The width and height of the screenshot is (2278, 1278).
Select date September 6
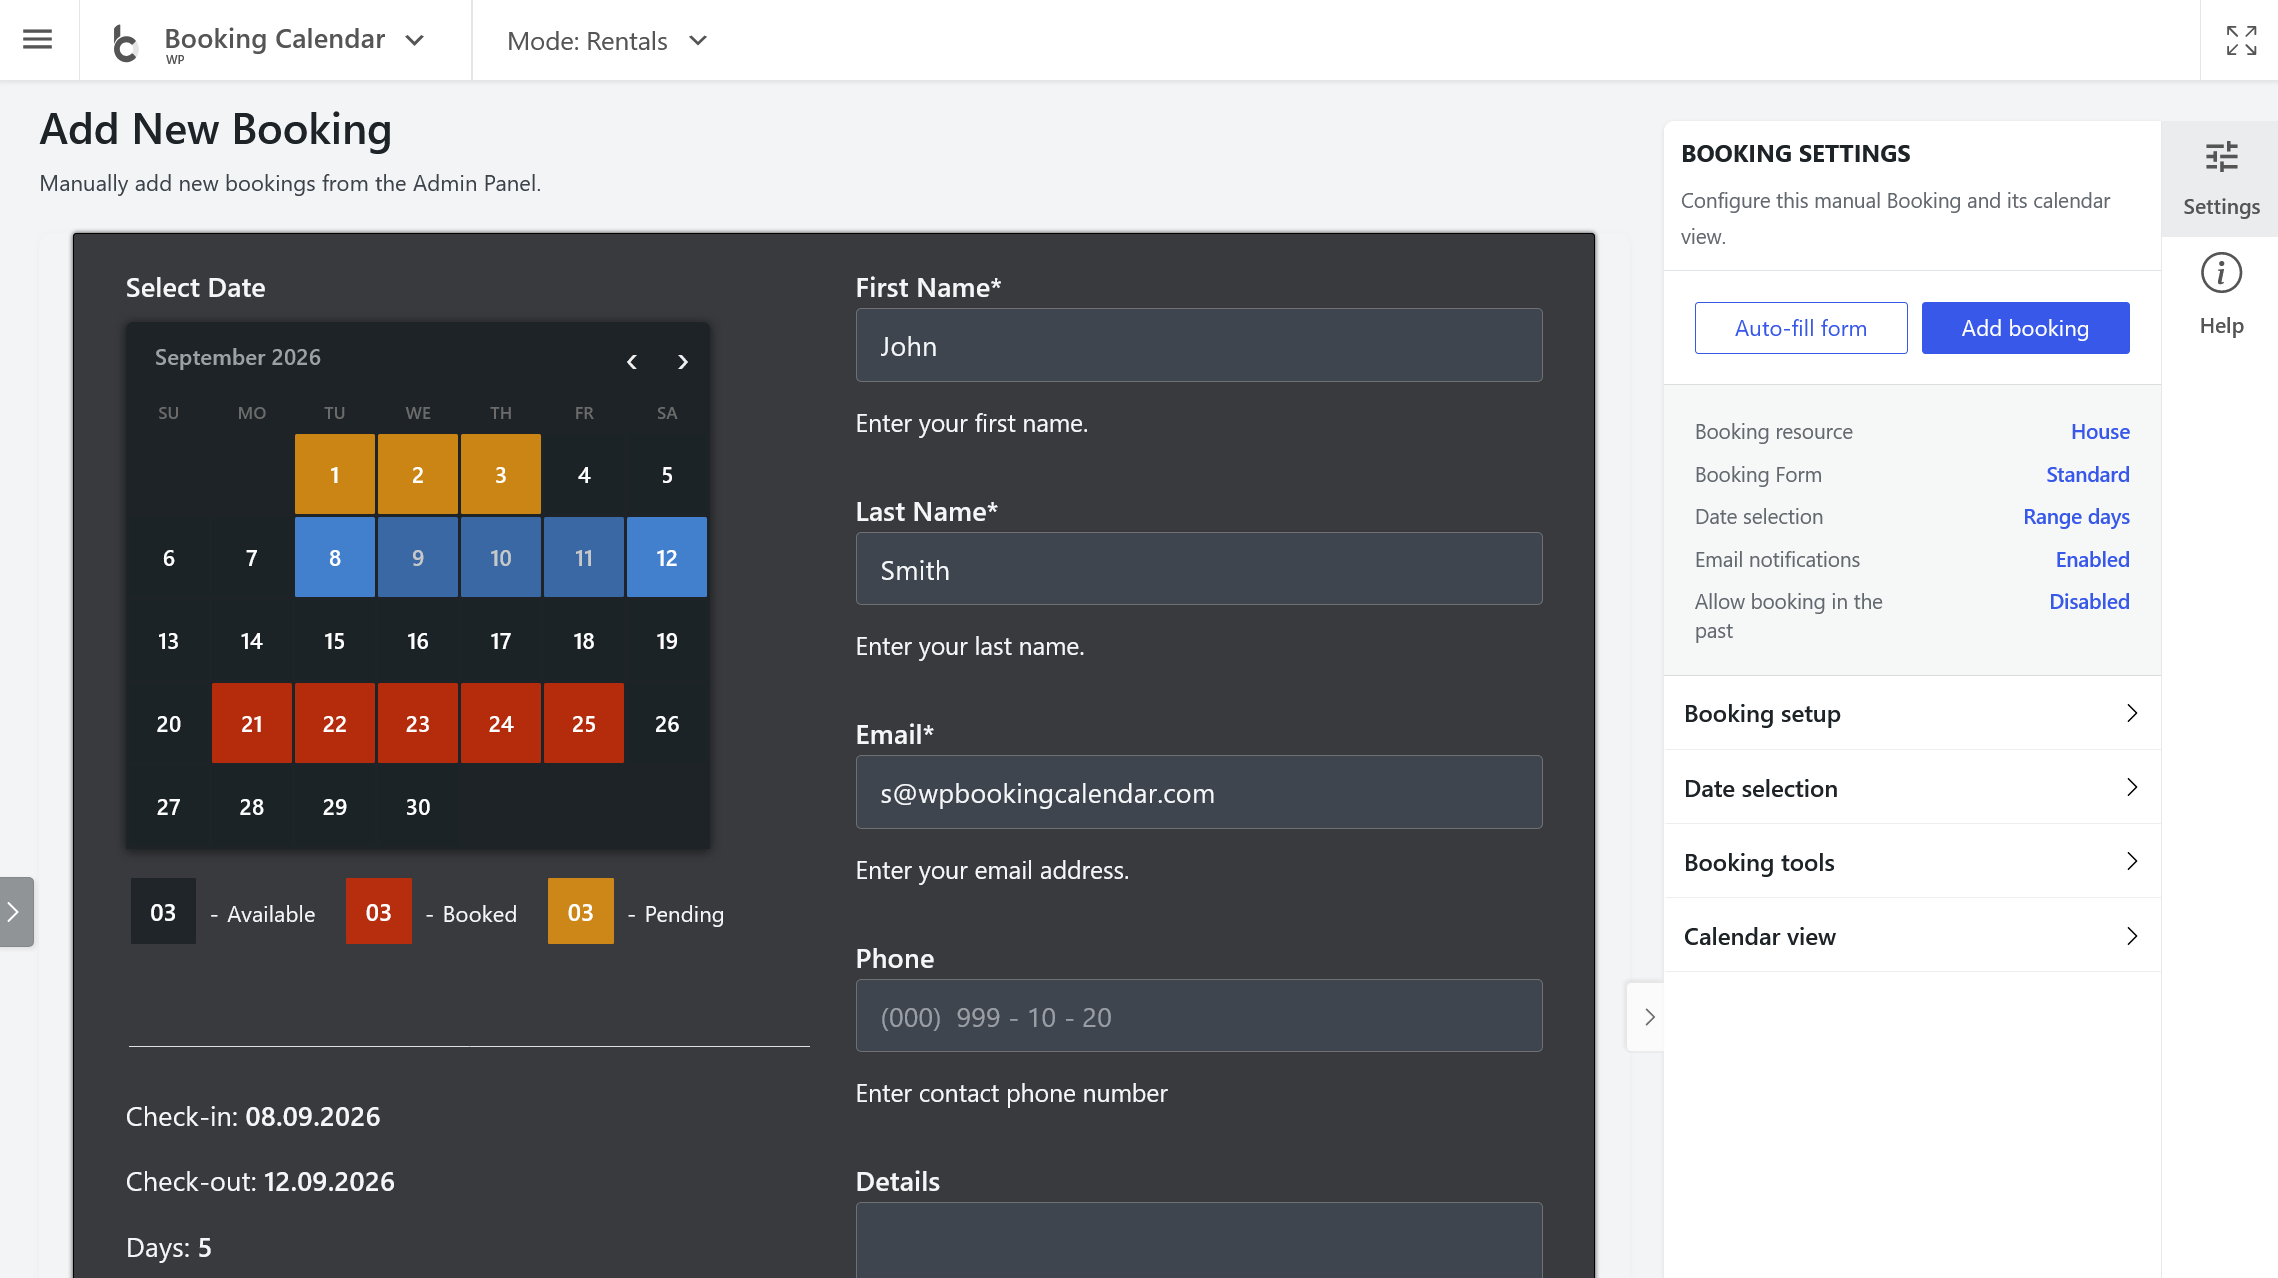click(169, 557)
